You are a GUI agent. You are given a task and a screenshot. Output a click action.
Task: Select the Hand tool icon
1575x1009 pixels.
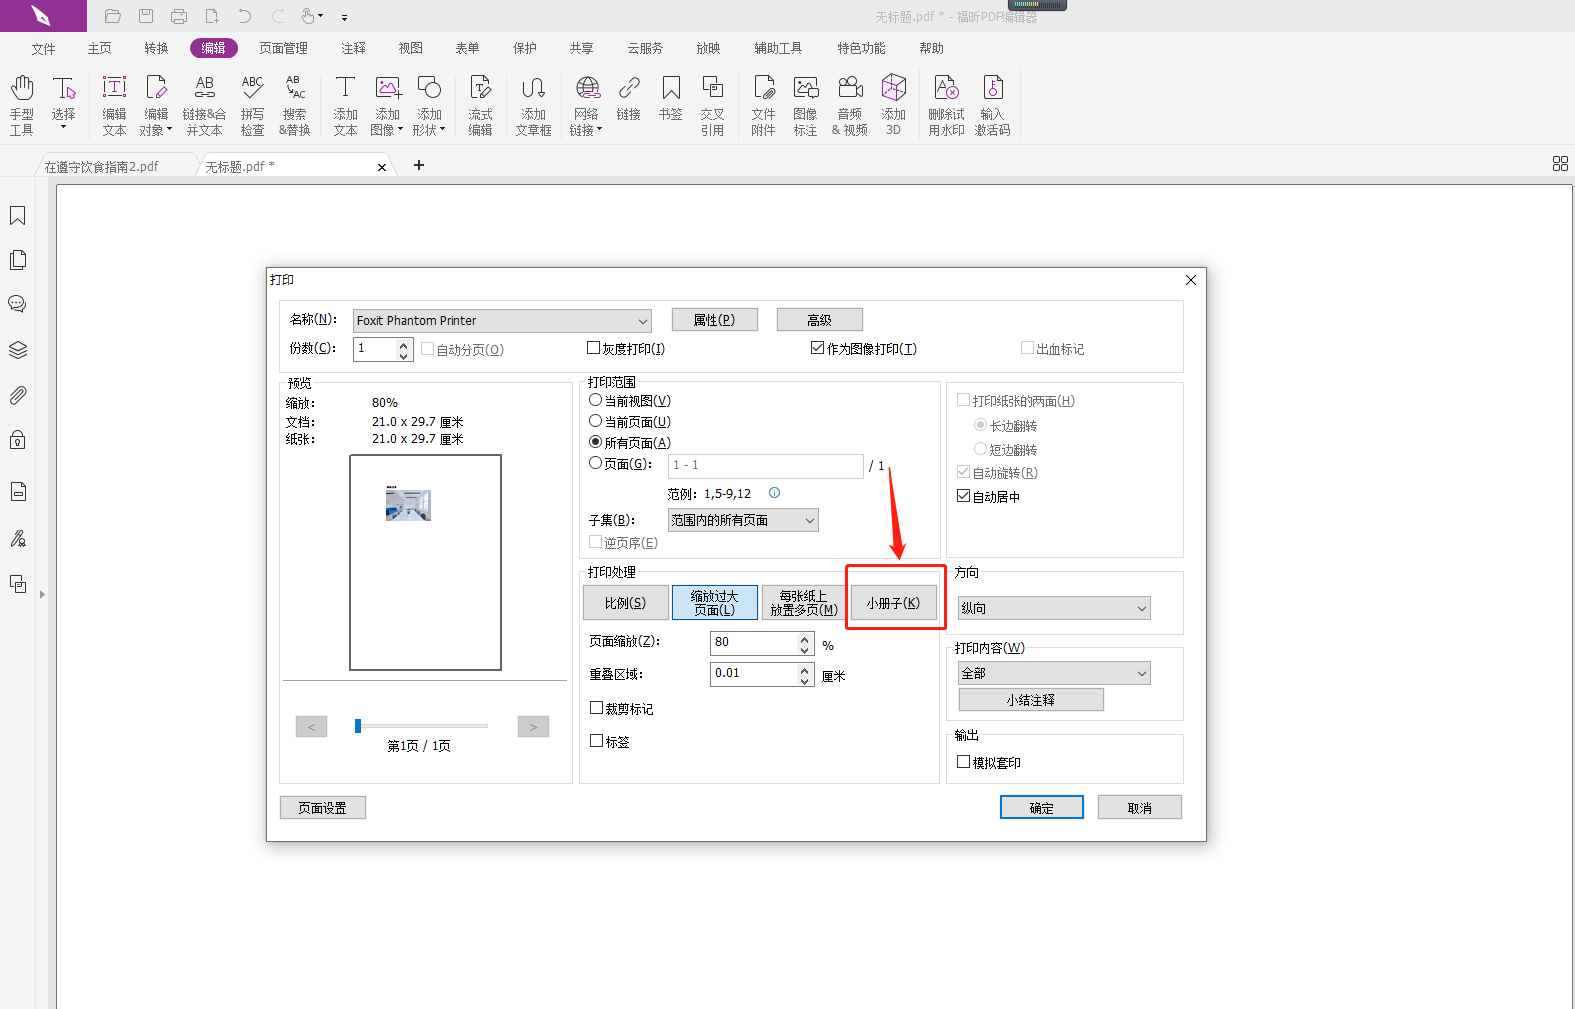[x=22, y=104]
